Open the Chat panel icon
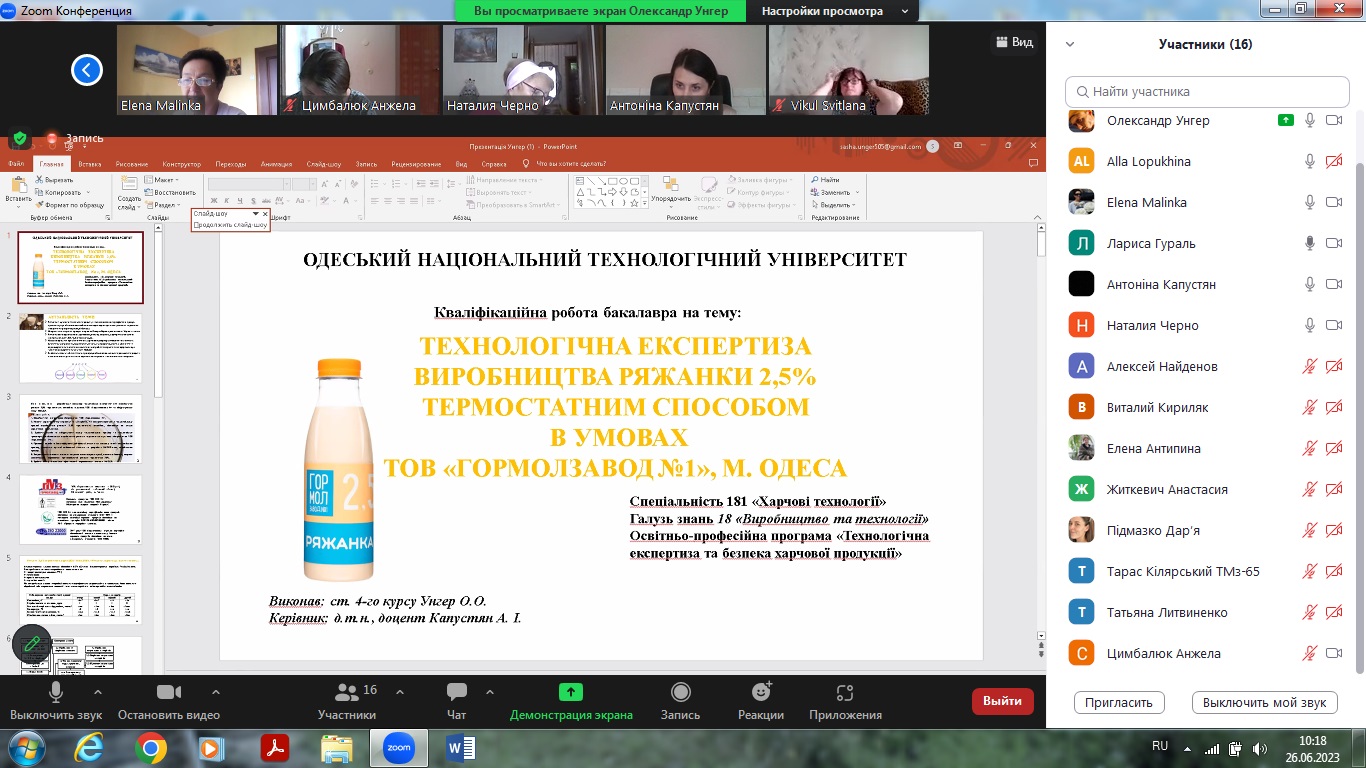This screenshot has height=768, width=1366. pos(457,693)
